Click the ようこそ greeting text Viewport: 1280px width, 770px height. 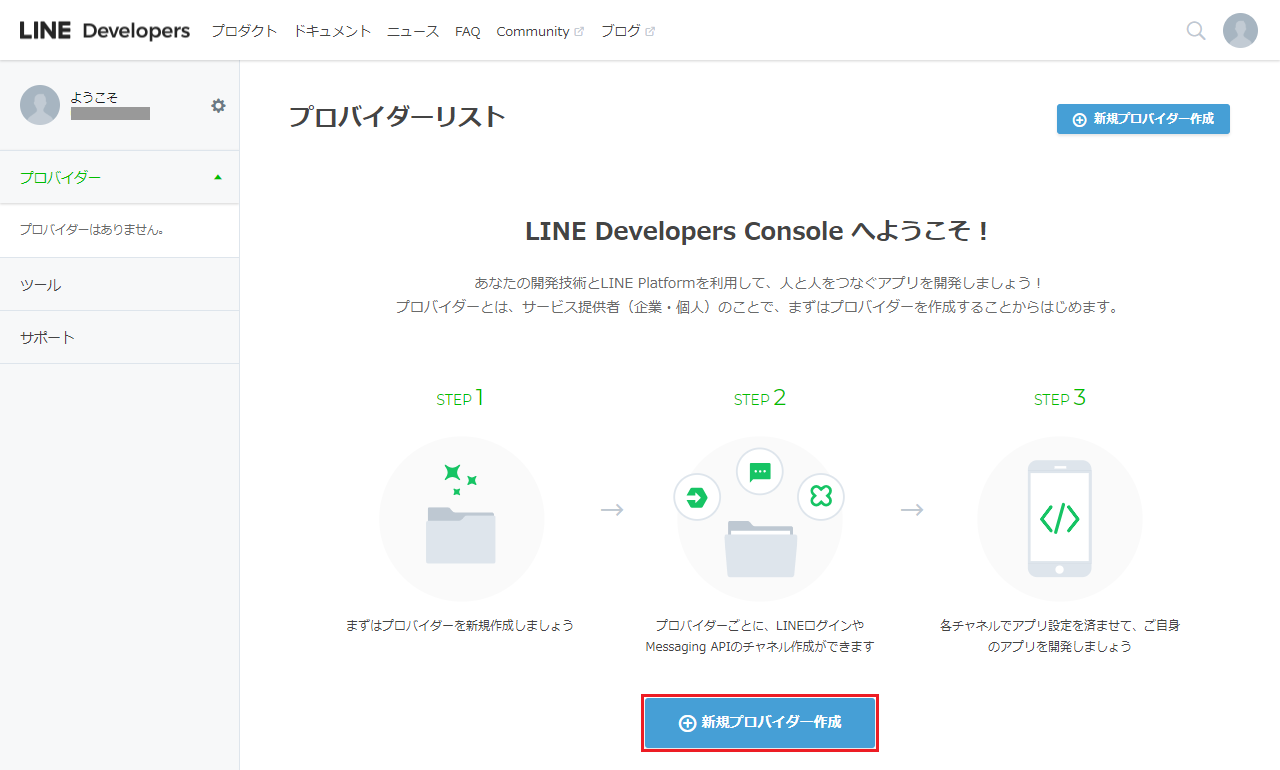point(94,97)
